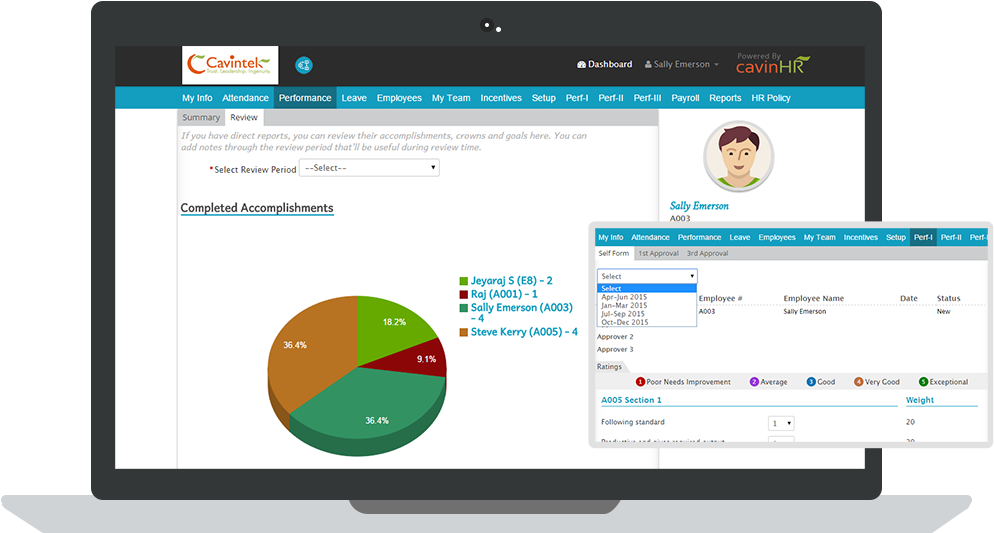Image resolution: width=994 pixels, height=533 pixels.
Task: Open the period Select combo box in Perf-I window
Action: [647, 276]
